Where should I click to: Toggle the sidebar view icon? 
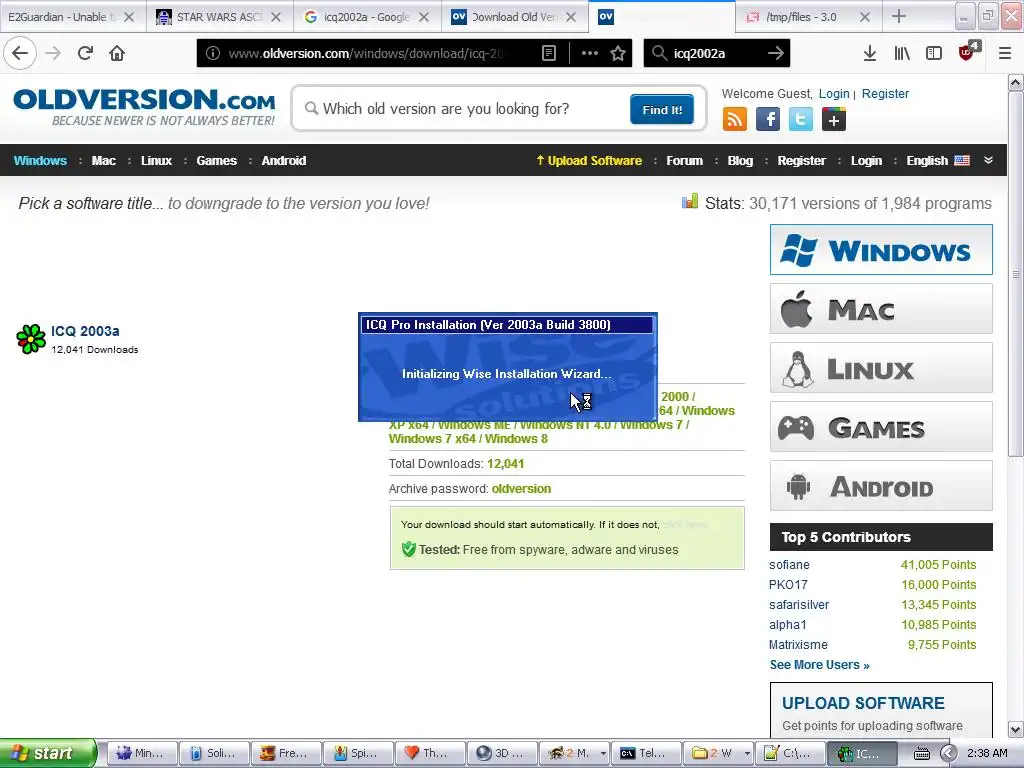[934, 53]
